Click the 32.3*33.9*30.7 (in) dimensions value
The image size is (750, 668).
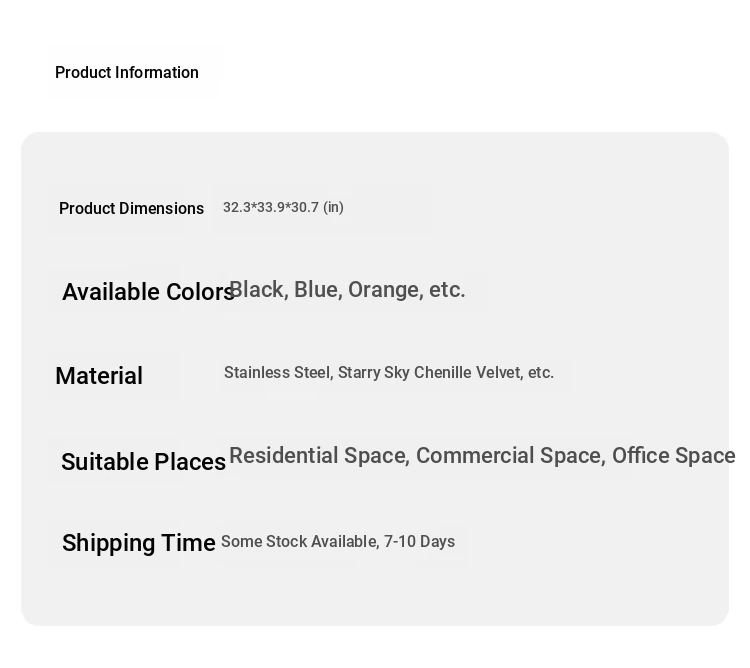point(283,208)
